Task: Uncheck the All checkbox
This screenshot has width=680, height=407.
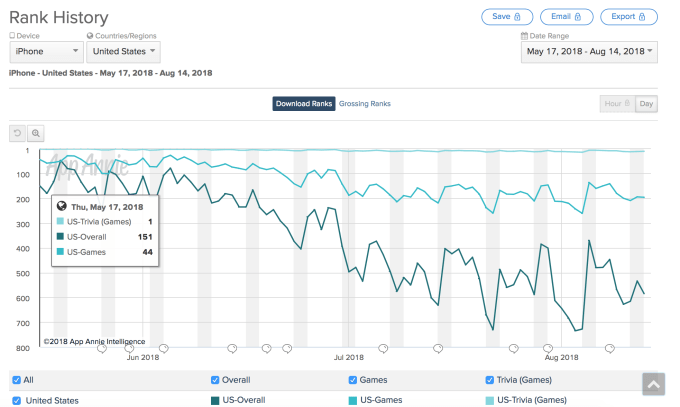Action: pos(17,380)
